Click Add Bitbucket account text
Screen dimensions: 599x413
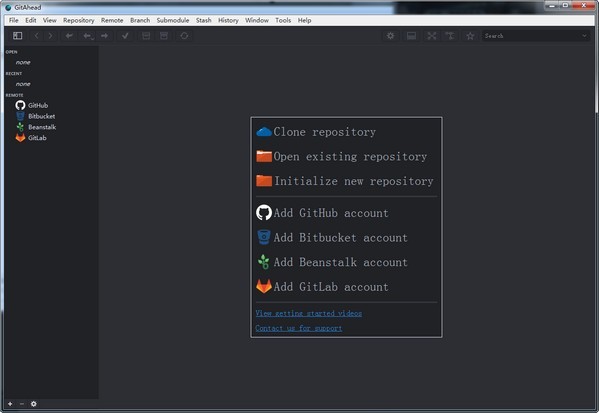pyautogui.click(x=340, y=238)
